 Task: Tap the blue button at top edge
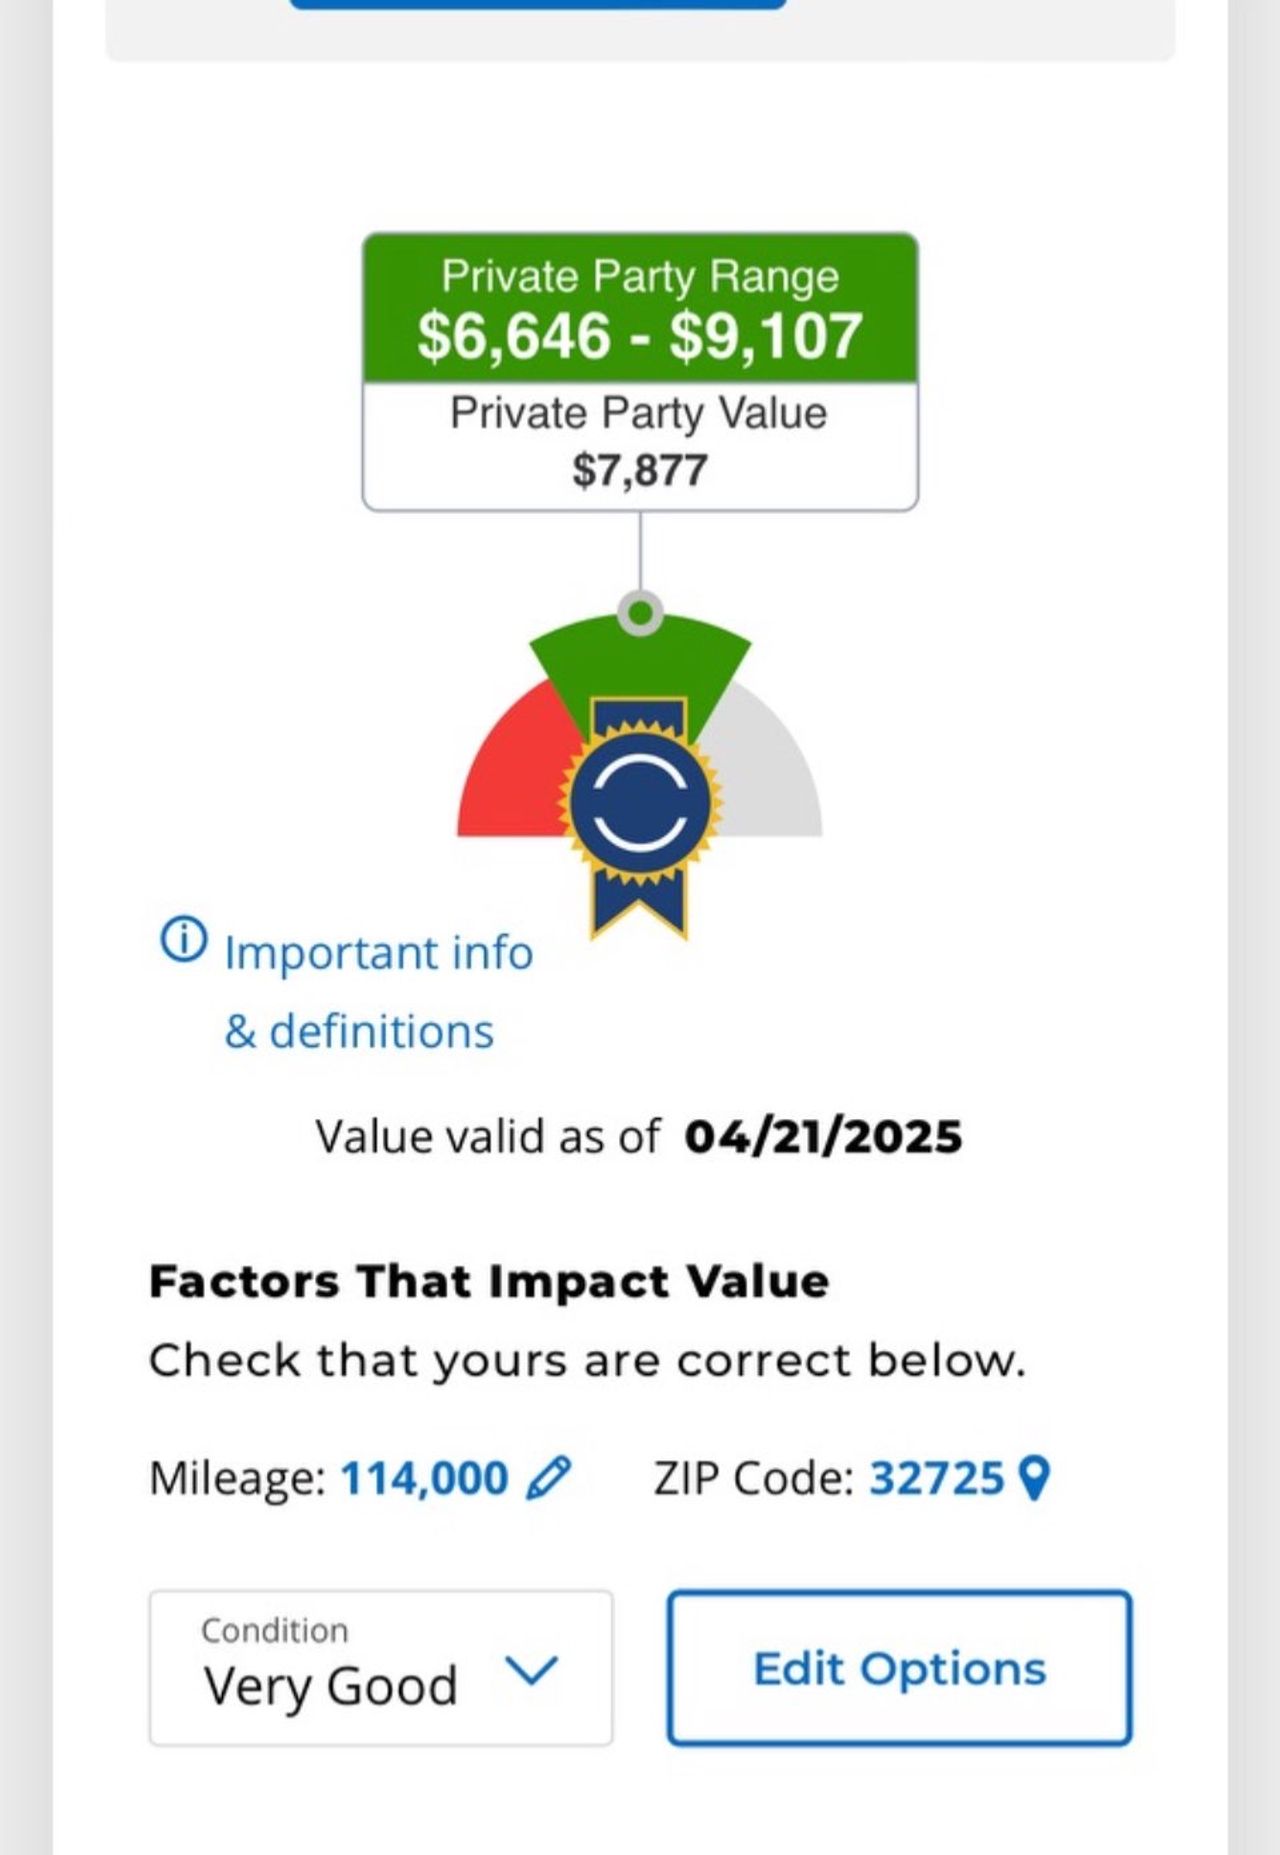pyautogui.click(x=537, y=4)
